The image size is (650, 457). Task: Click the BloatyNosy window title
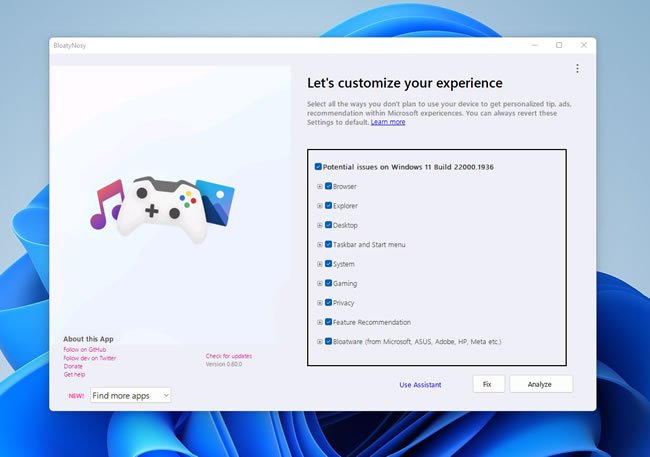tap(70, 45)
